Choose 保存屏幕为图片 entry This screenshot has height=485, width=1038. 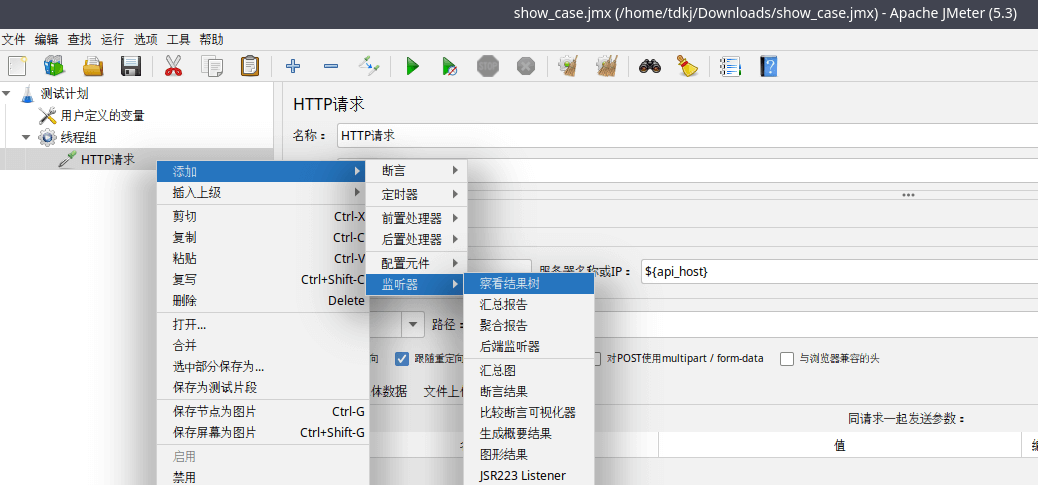coord(262,433)
